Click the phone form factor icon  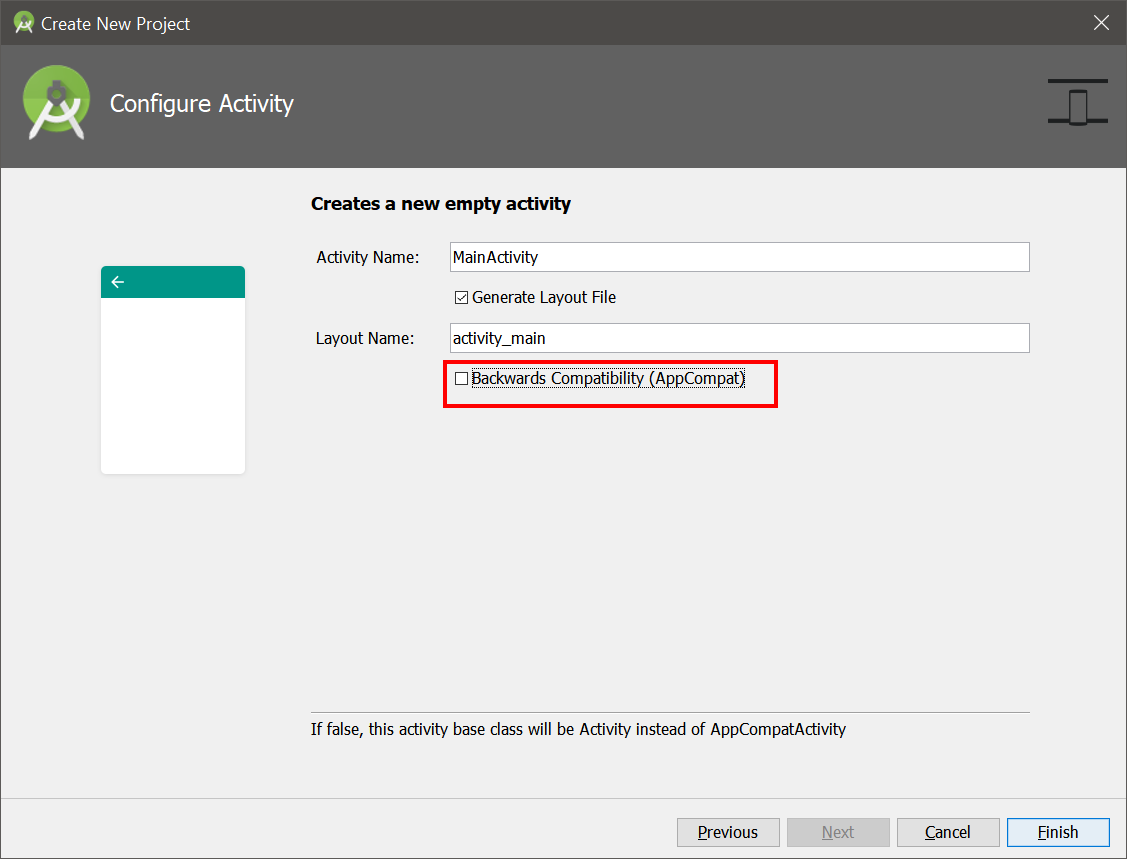click(x=1077, y=102)
